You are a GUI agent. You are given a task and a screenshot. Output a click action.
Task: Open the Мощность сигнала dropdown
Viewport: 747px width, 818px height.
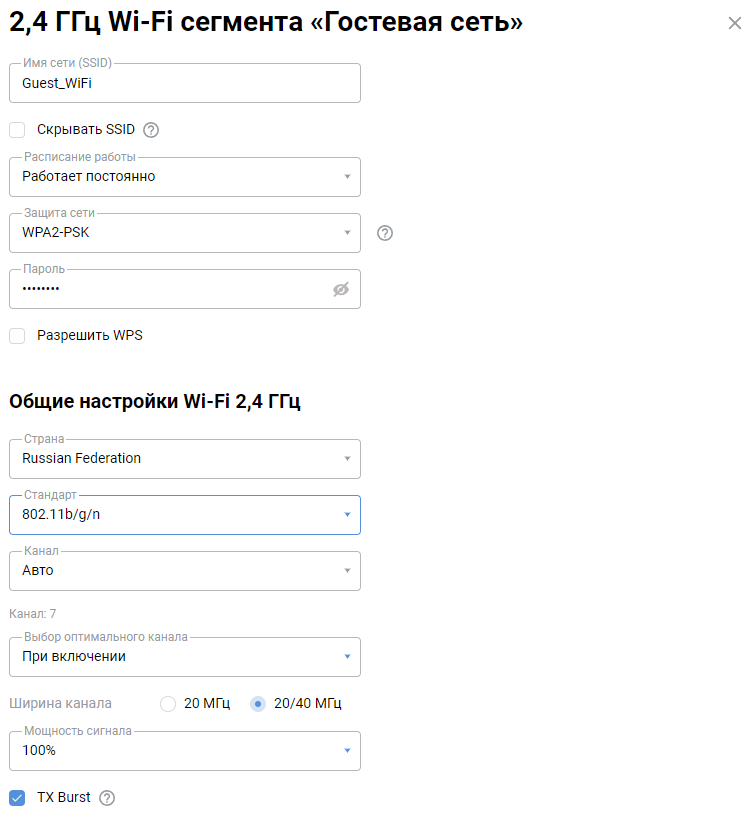pos(184,751)
